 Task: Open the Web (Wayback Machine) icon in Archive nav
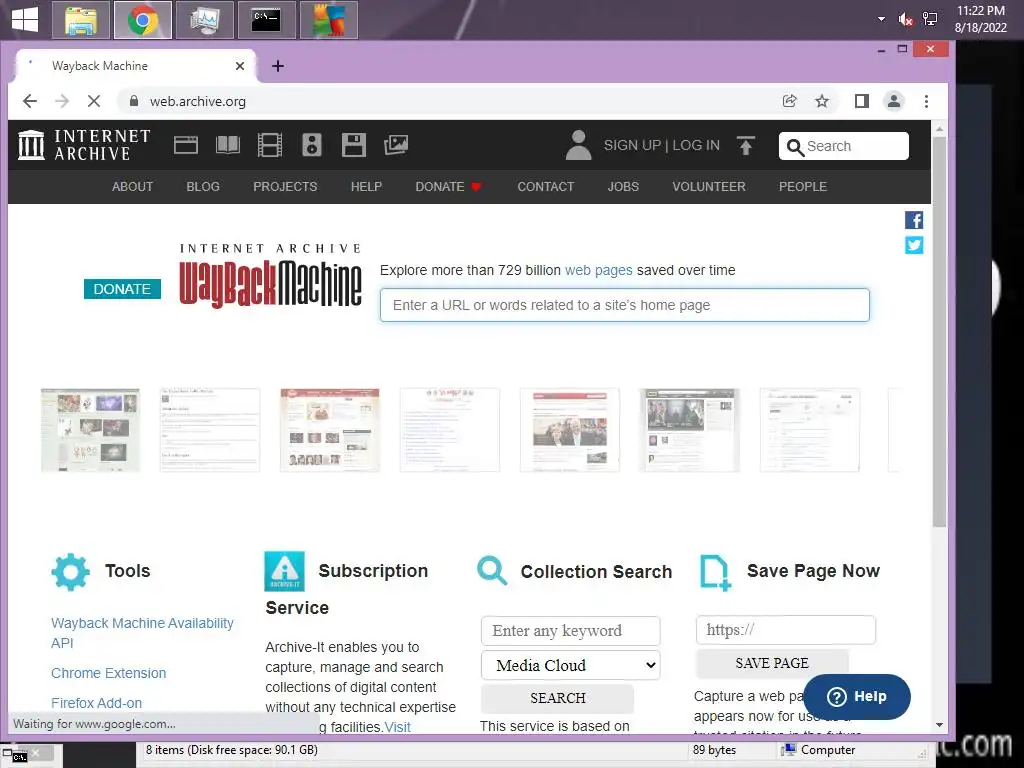tap(185, 145)
